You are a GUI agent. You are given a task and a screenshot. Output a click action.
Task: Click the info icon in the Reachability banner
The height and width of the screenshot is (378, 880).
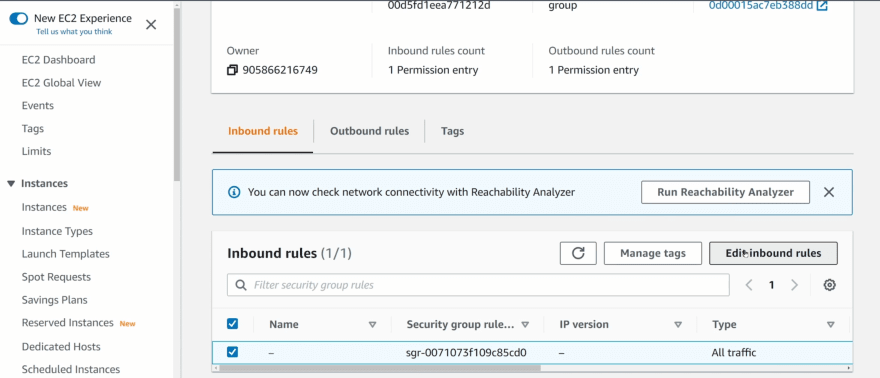click(x=234, y=192)
